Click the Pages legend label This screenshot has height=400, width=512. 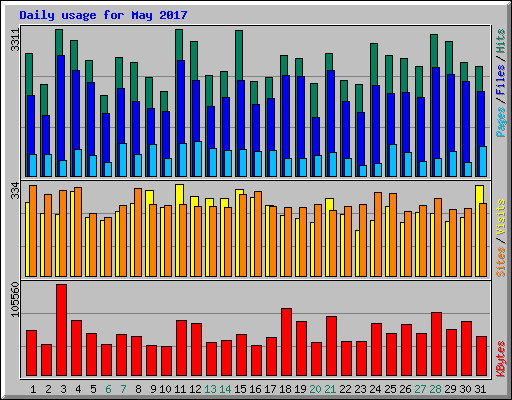501,122
